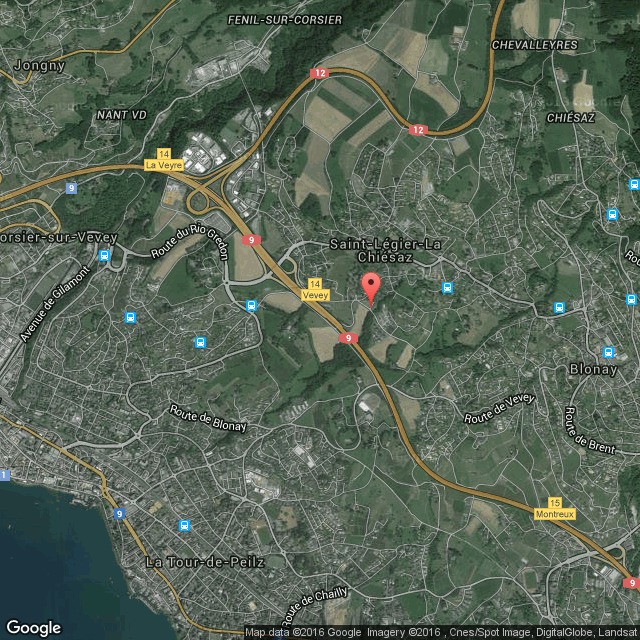Select the 15 Montreux exit sign
The image size is (640, 640).
point(555,509)
